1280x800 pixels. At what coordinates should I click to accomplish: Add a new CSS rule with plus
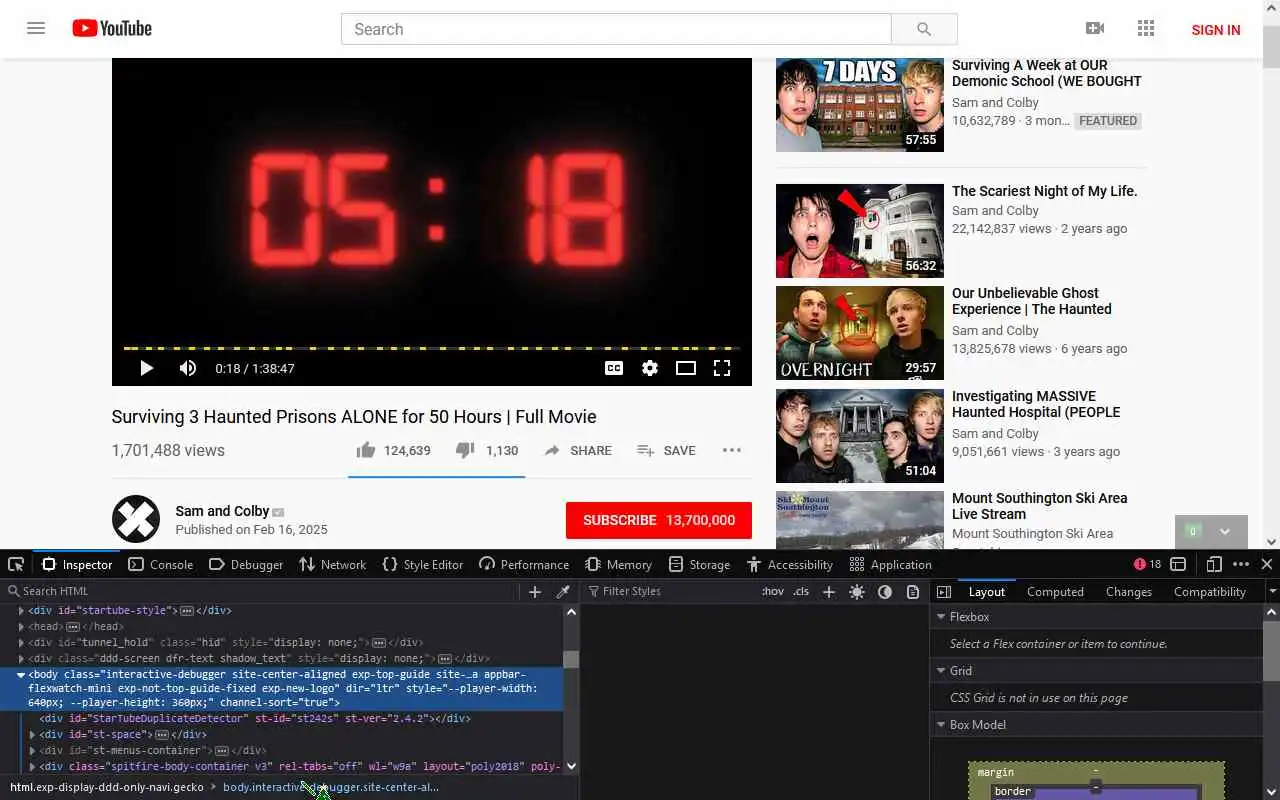[x=829, y=592]
